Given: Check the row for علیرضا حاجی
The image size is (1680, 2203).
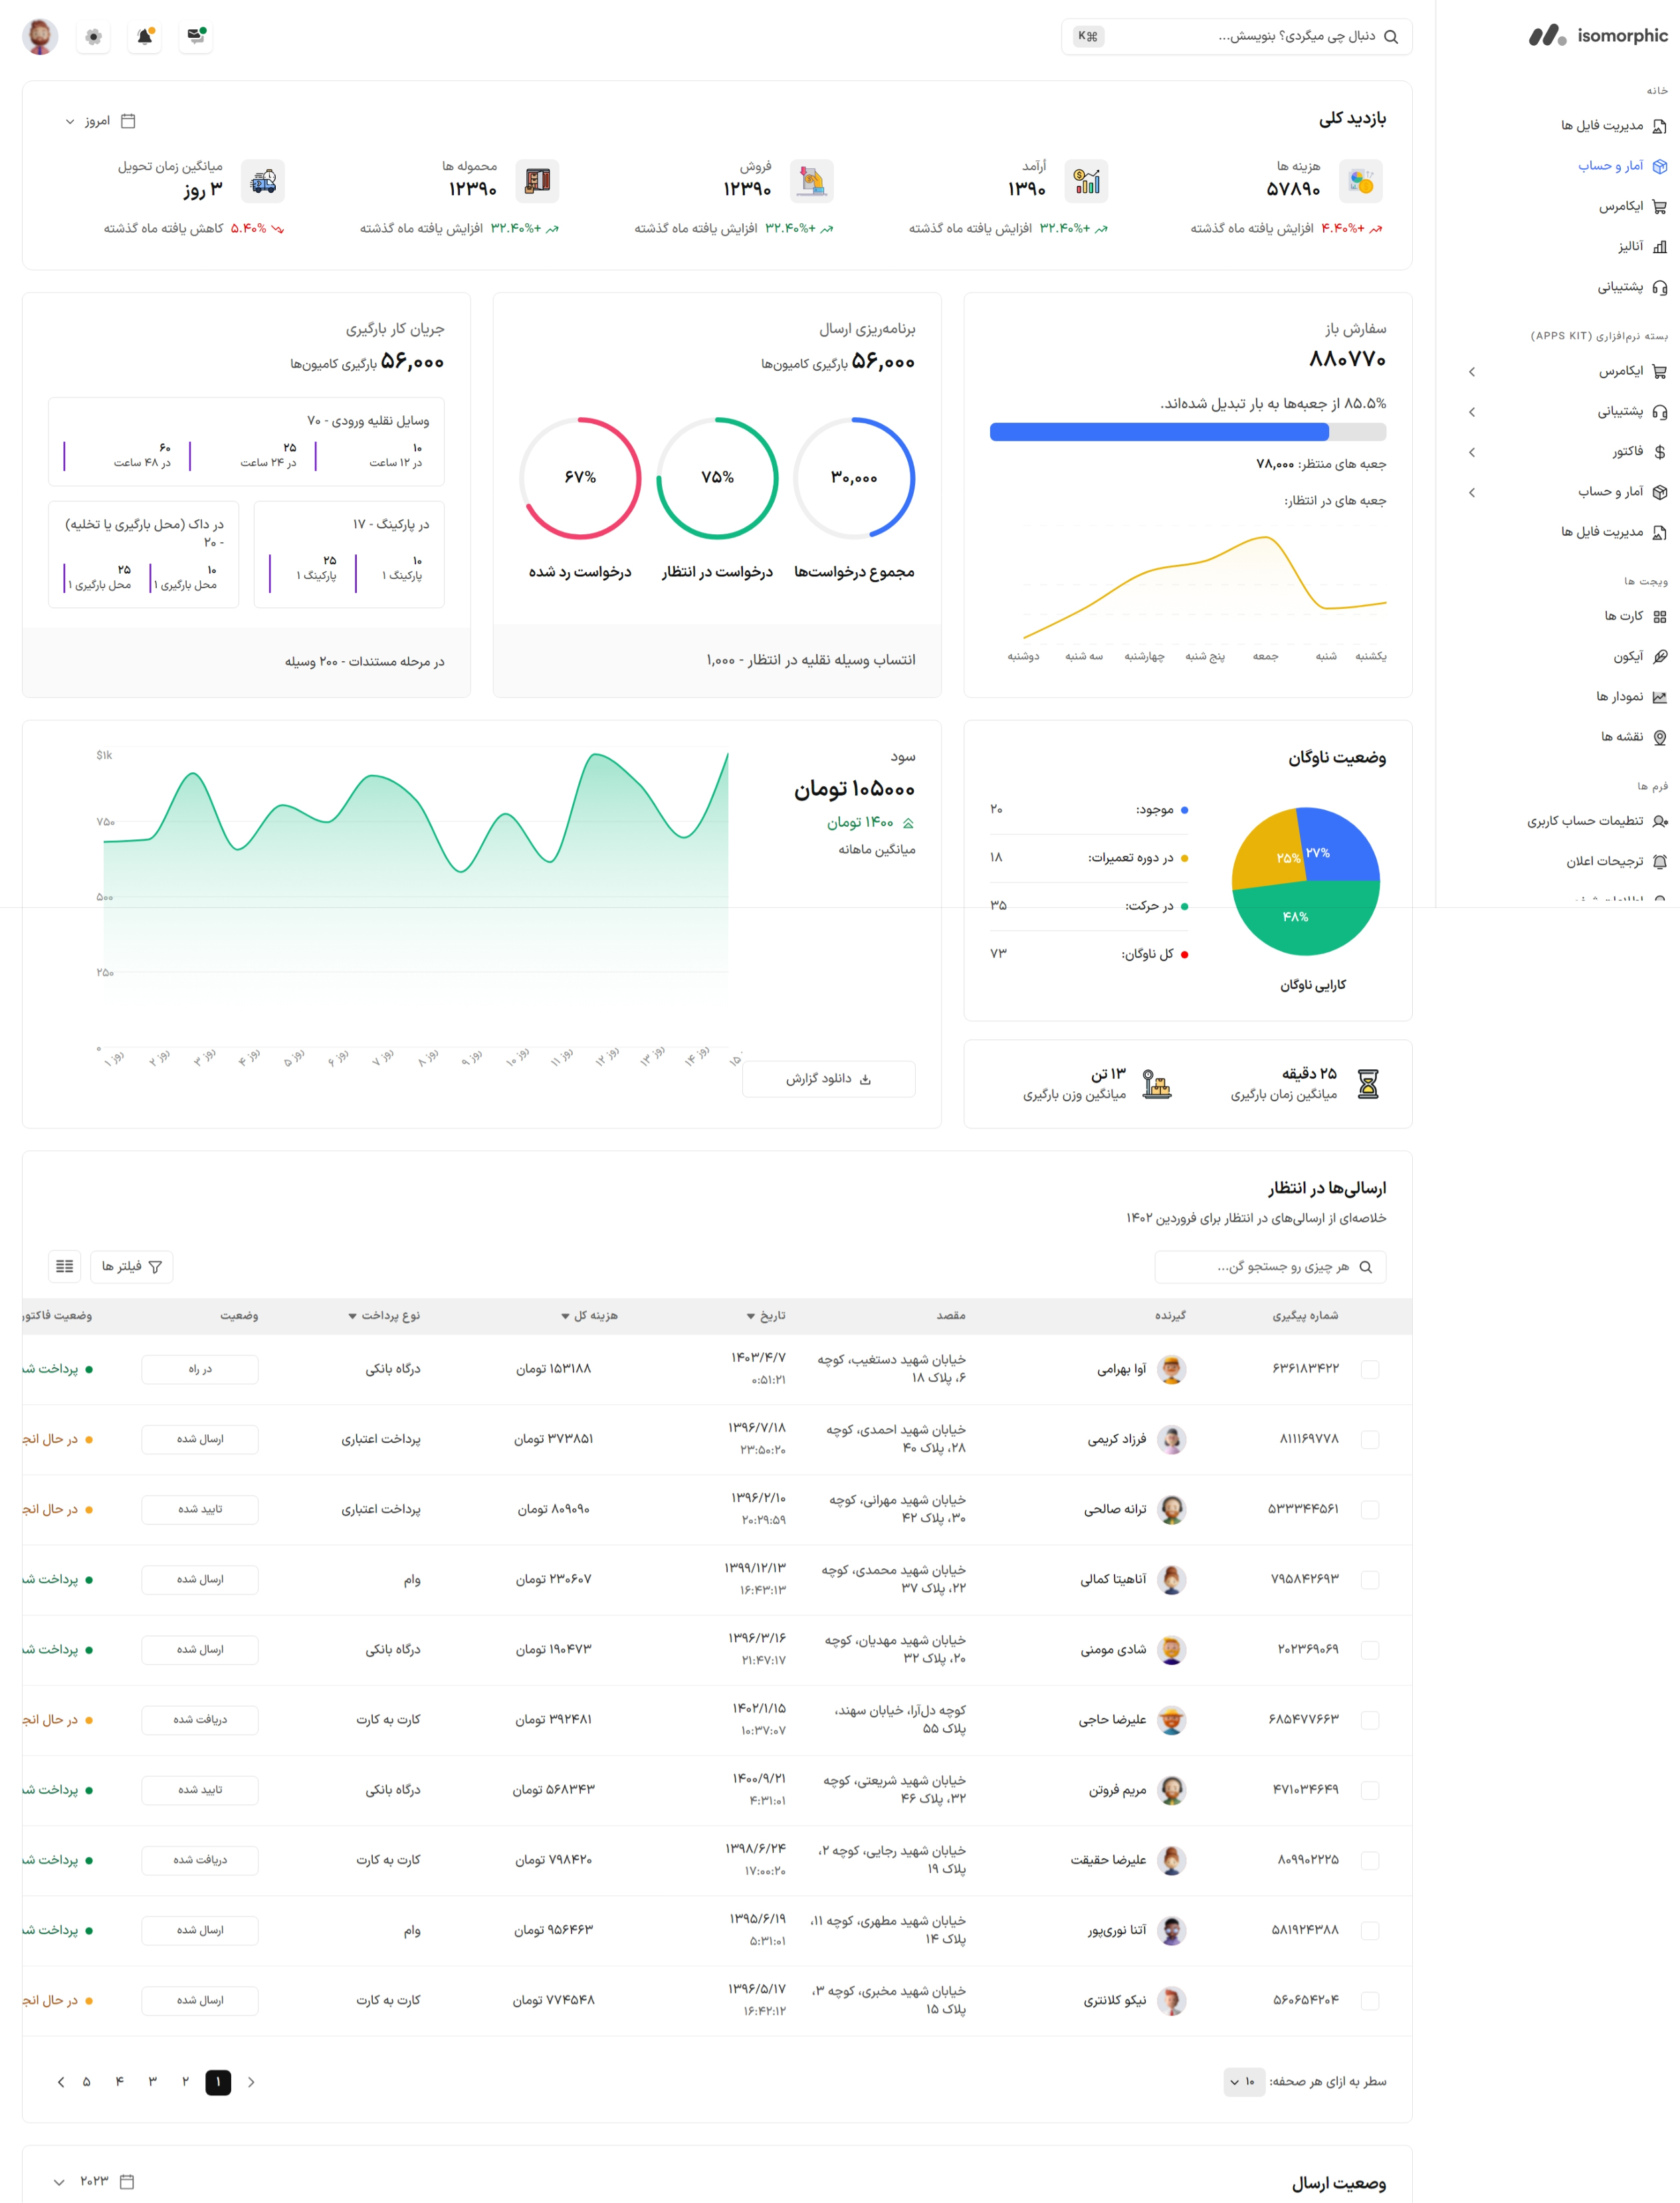Looking at the screenshot, I should coord(1370,1720).
